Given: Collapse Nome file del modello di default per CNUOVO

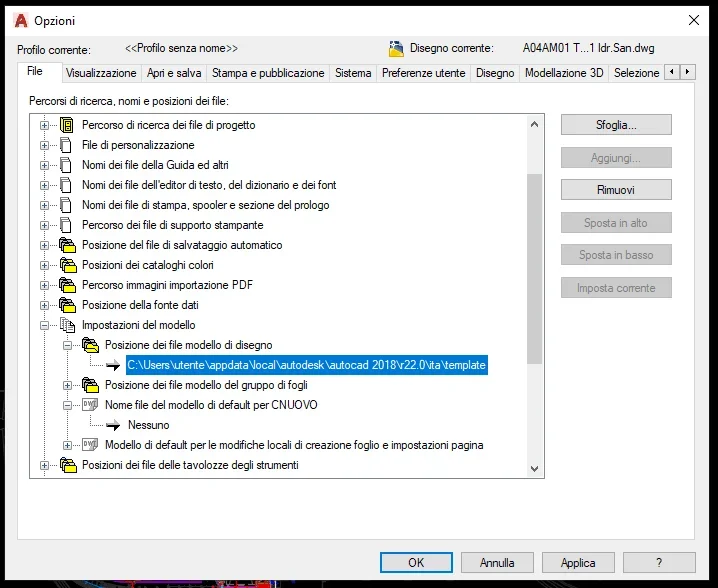Looking at the screenshot, I should [x=67, y=405].
